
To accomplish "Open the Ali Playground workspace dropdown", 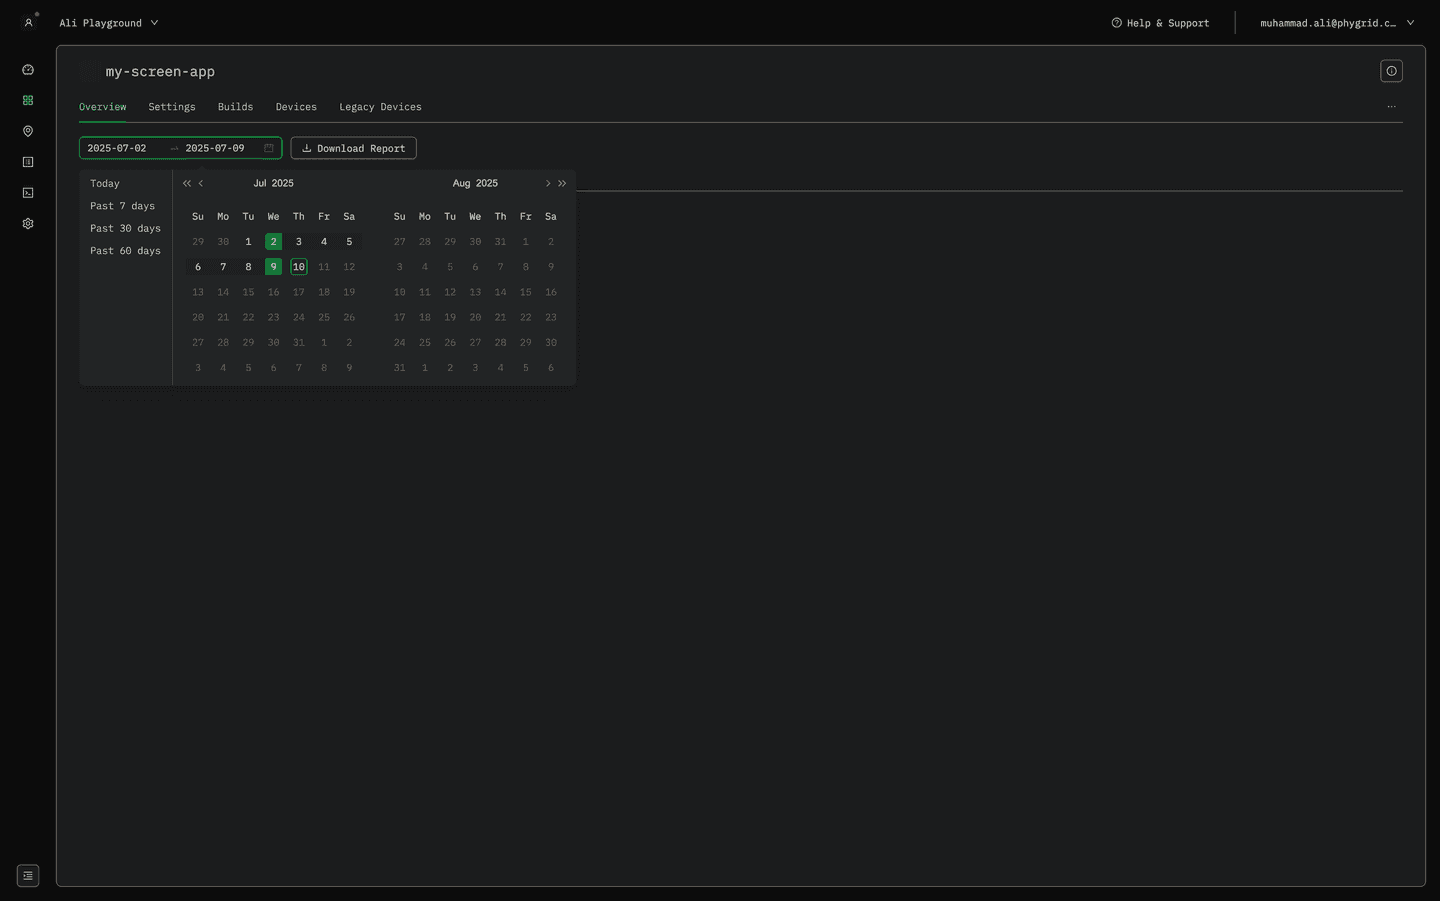I will [108, 22].
